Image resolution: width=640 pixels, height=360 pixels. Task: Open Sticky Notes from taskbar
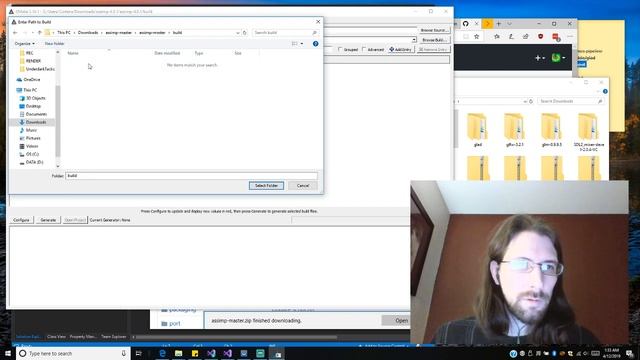(x=195, y=353)
